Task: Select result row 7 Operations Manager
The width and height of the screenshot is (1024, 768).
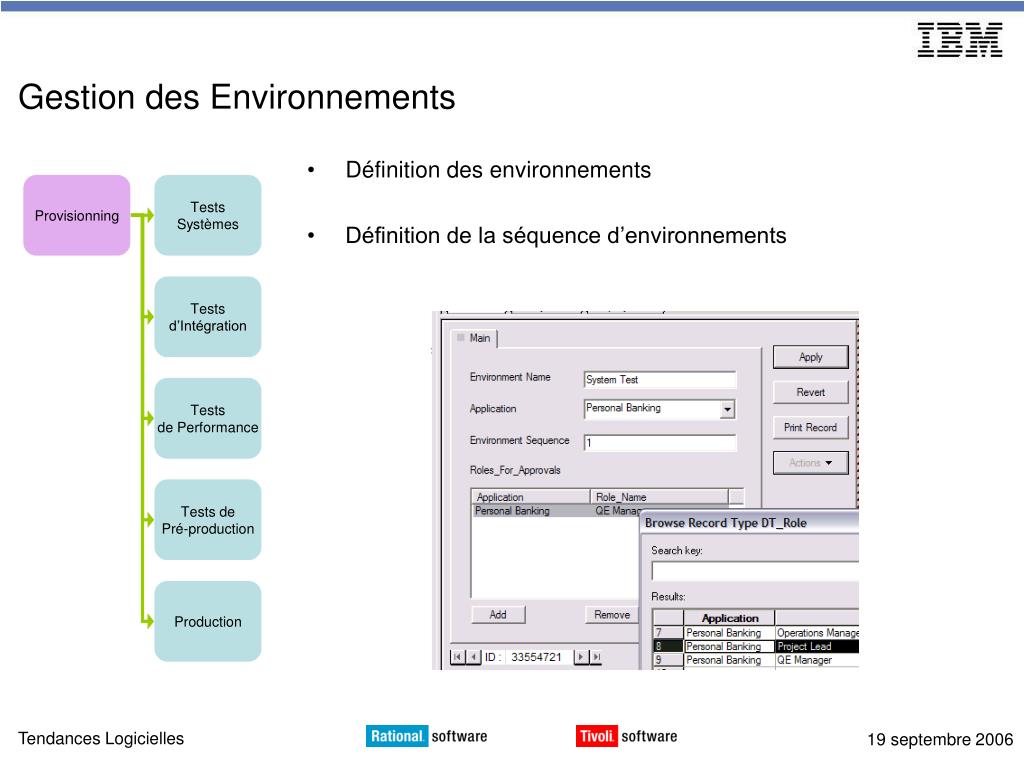Action: click(x=756, y=633)
